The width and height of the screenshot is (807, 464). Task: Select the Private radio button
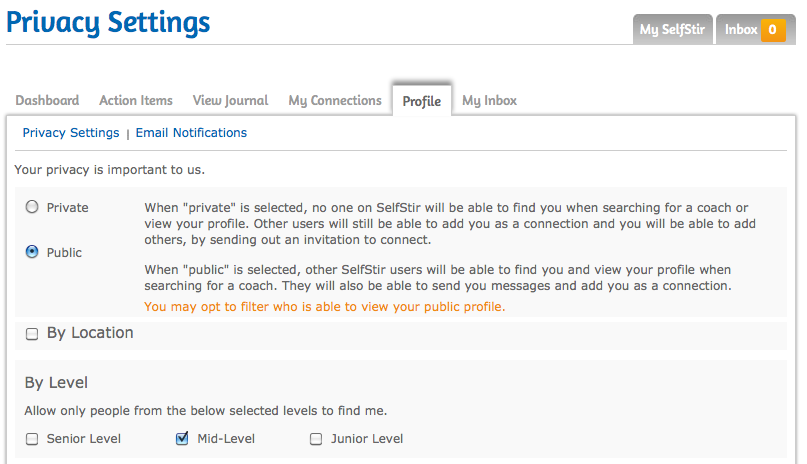(32, 207)
